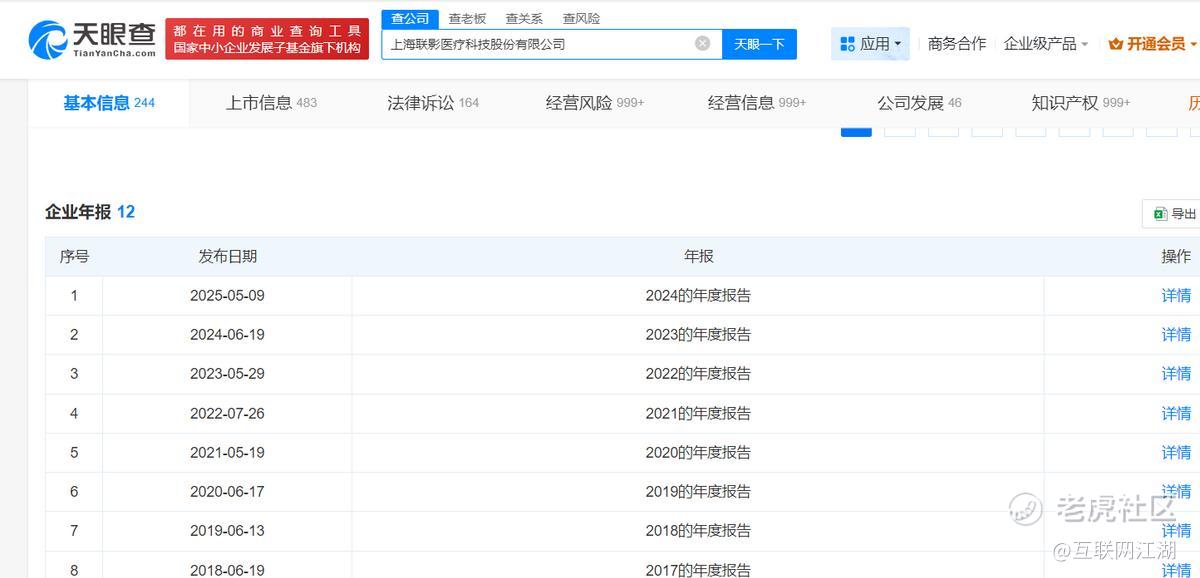Open the 法律诉讼 tab
Image resolution: width=1200 pixels, height=578 pixels.
pos(433,103)
